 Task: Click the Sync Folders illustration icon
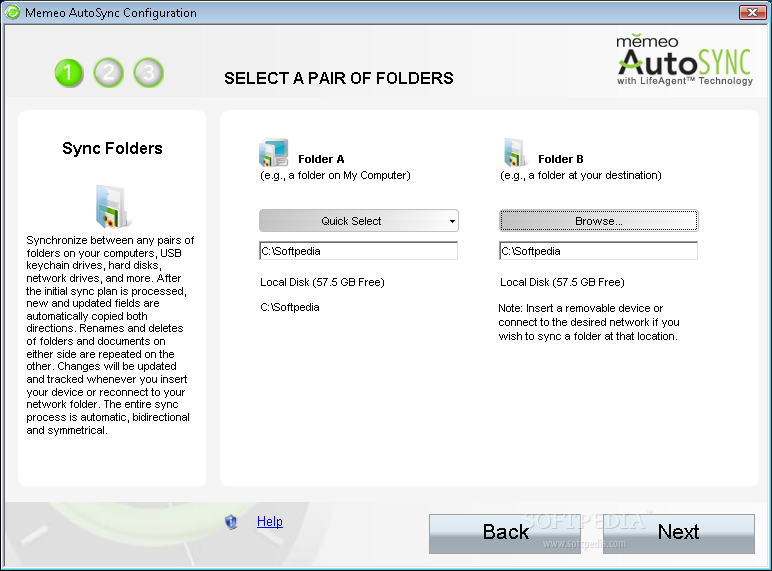pyautogui.click(x=112, y=207)
